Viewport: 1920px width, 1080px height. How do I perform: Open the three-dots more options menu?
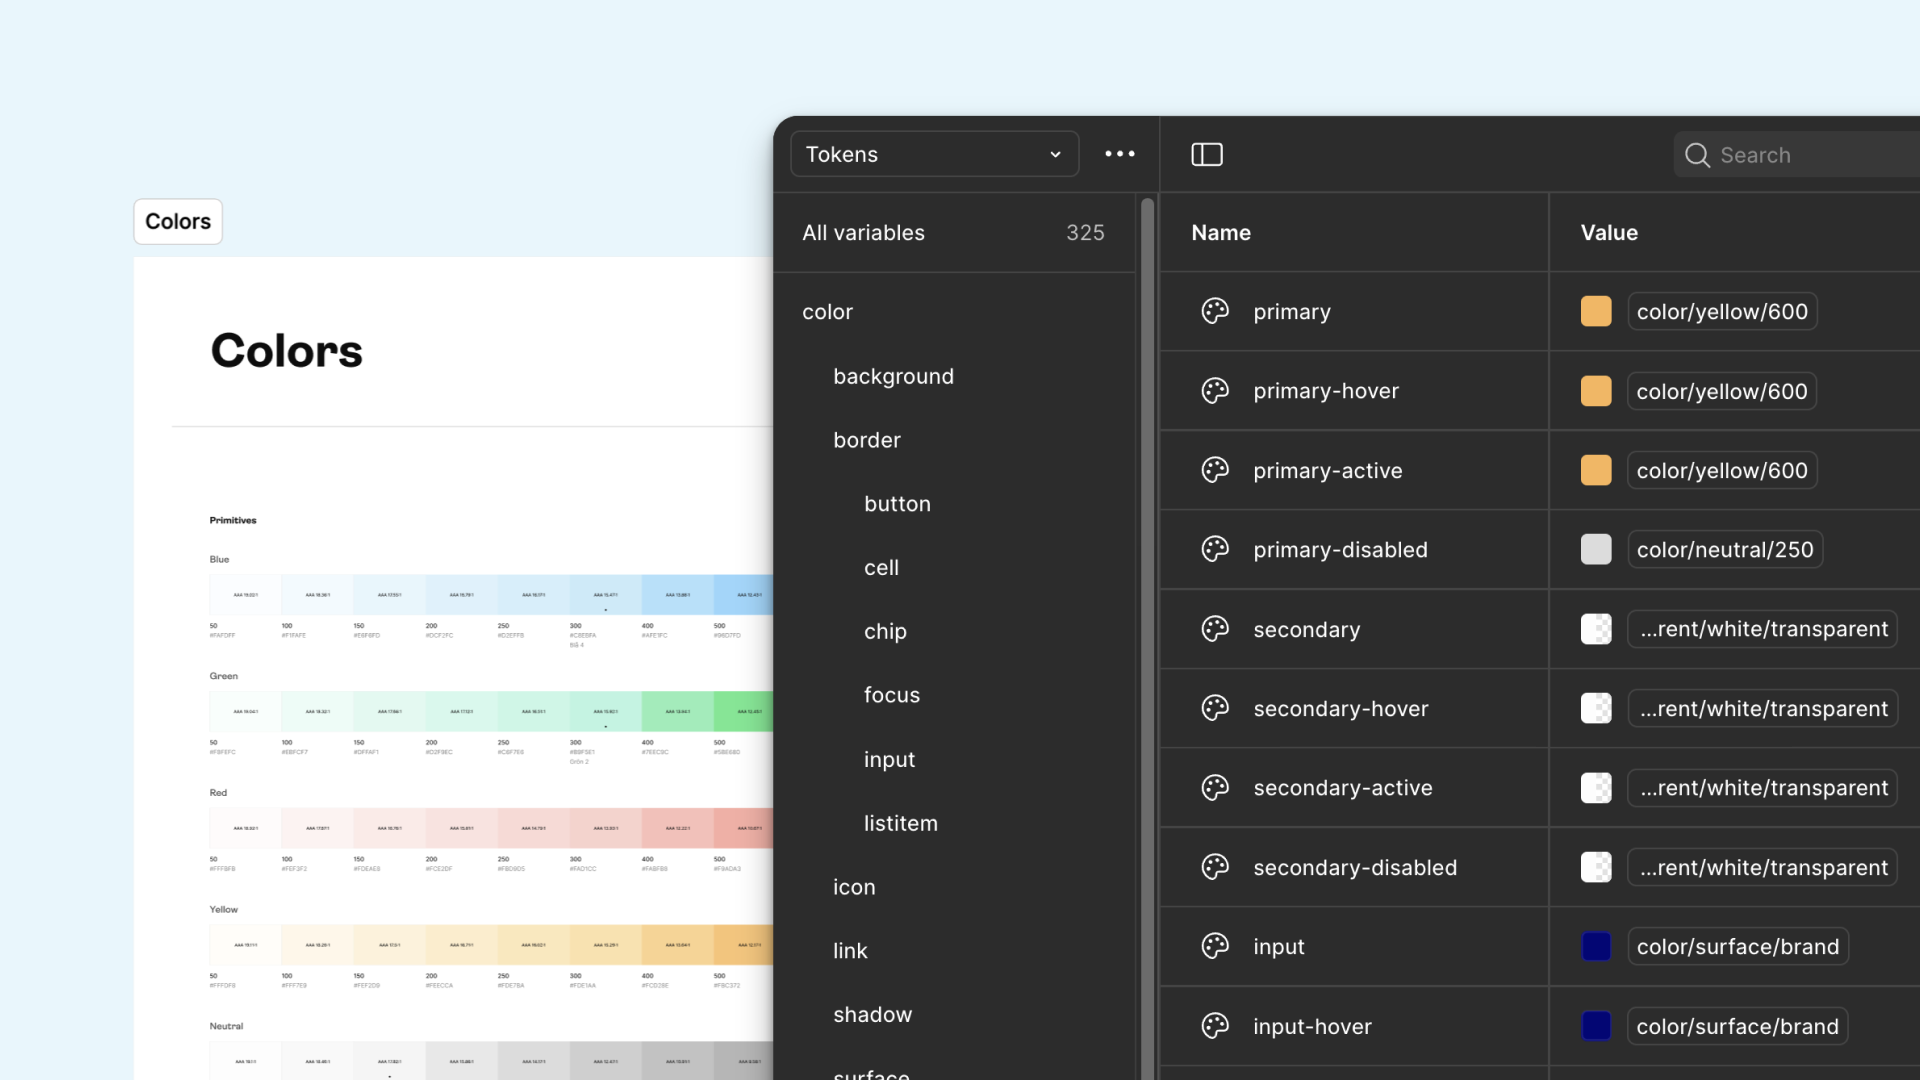tap(1119, 154)
